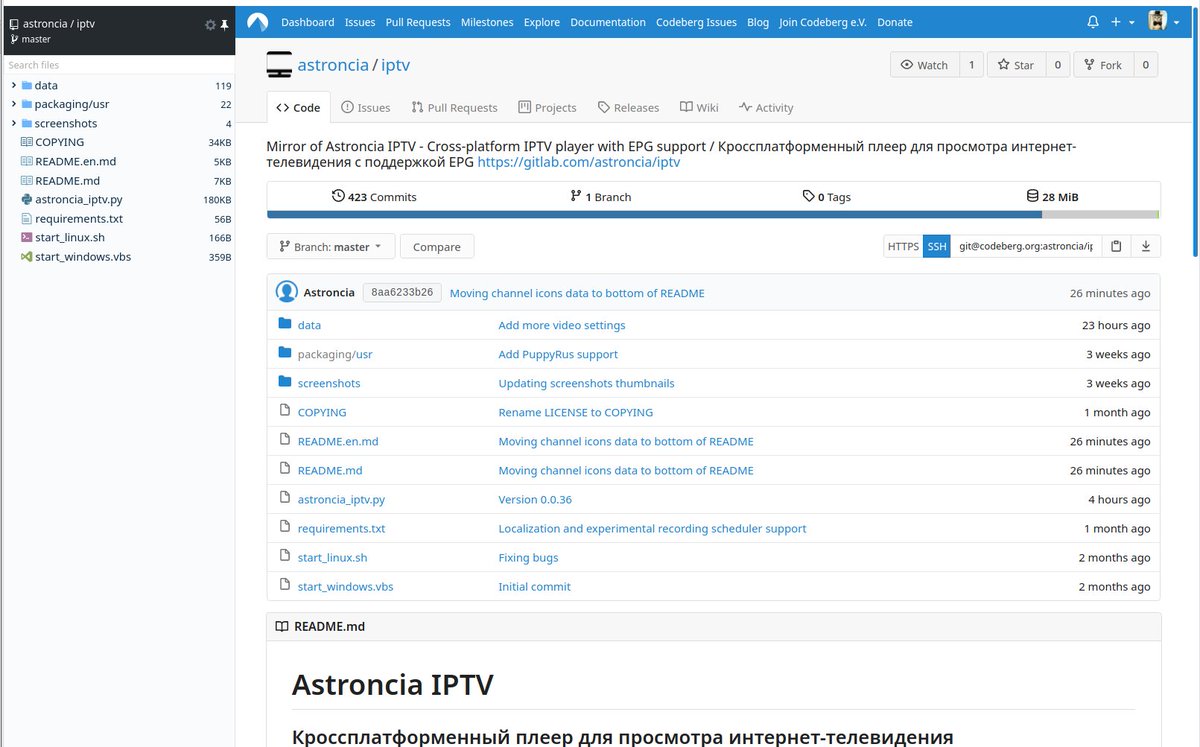Open the plus create menu
Viewport: 1200px width, 747px height.
(x=1122, y=22)
